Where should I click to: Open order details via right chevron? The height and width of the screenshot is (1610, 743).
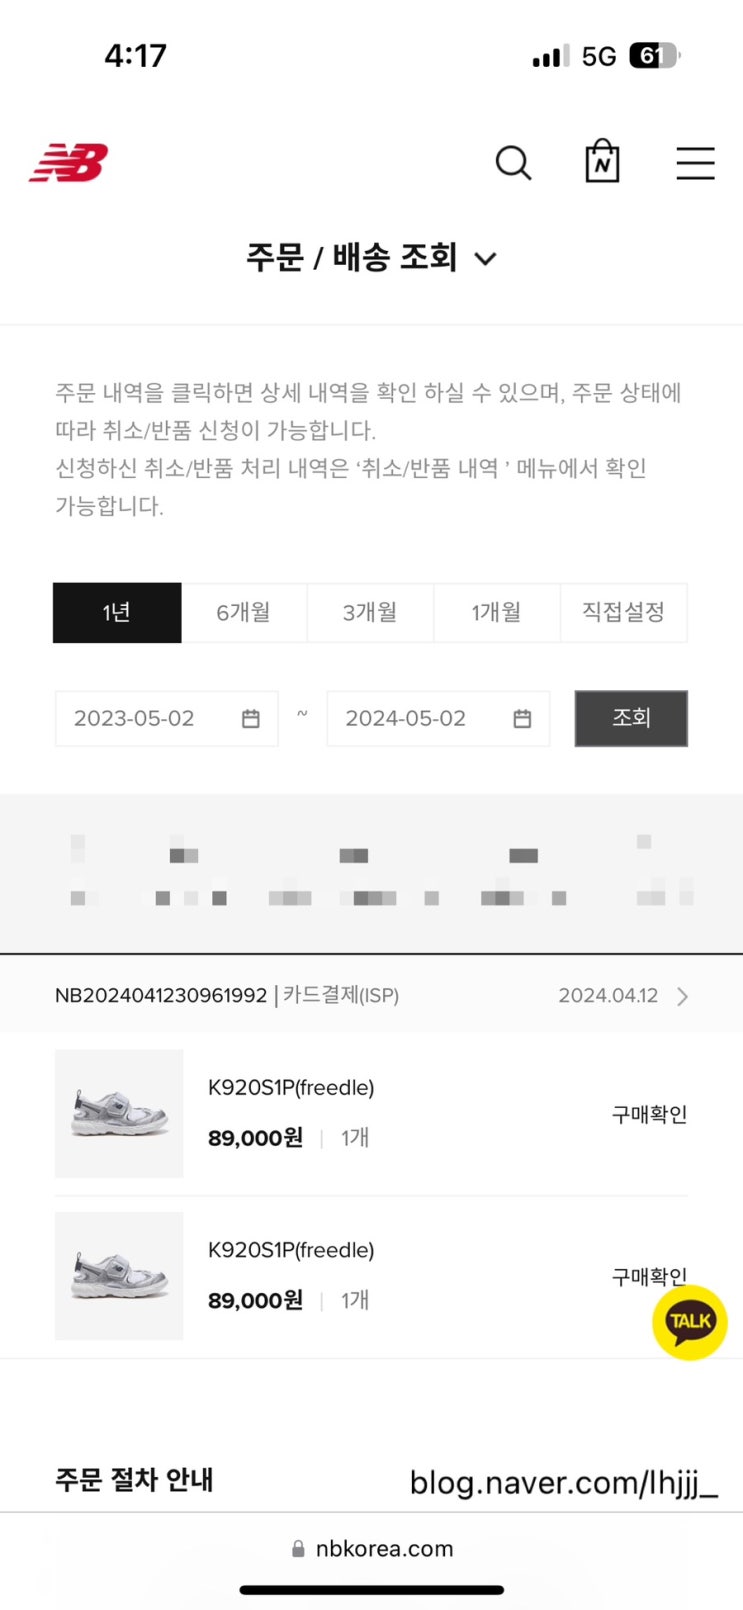(x=682, y=996)
